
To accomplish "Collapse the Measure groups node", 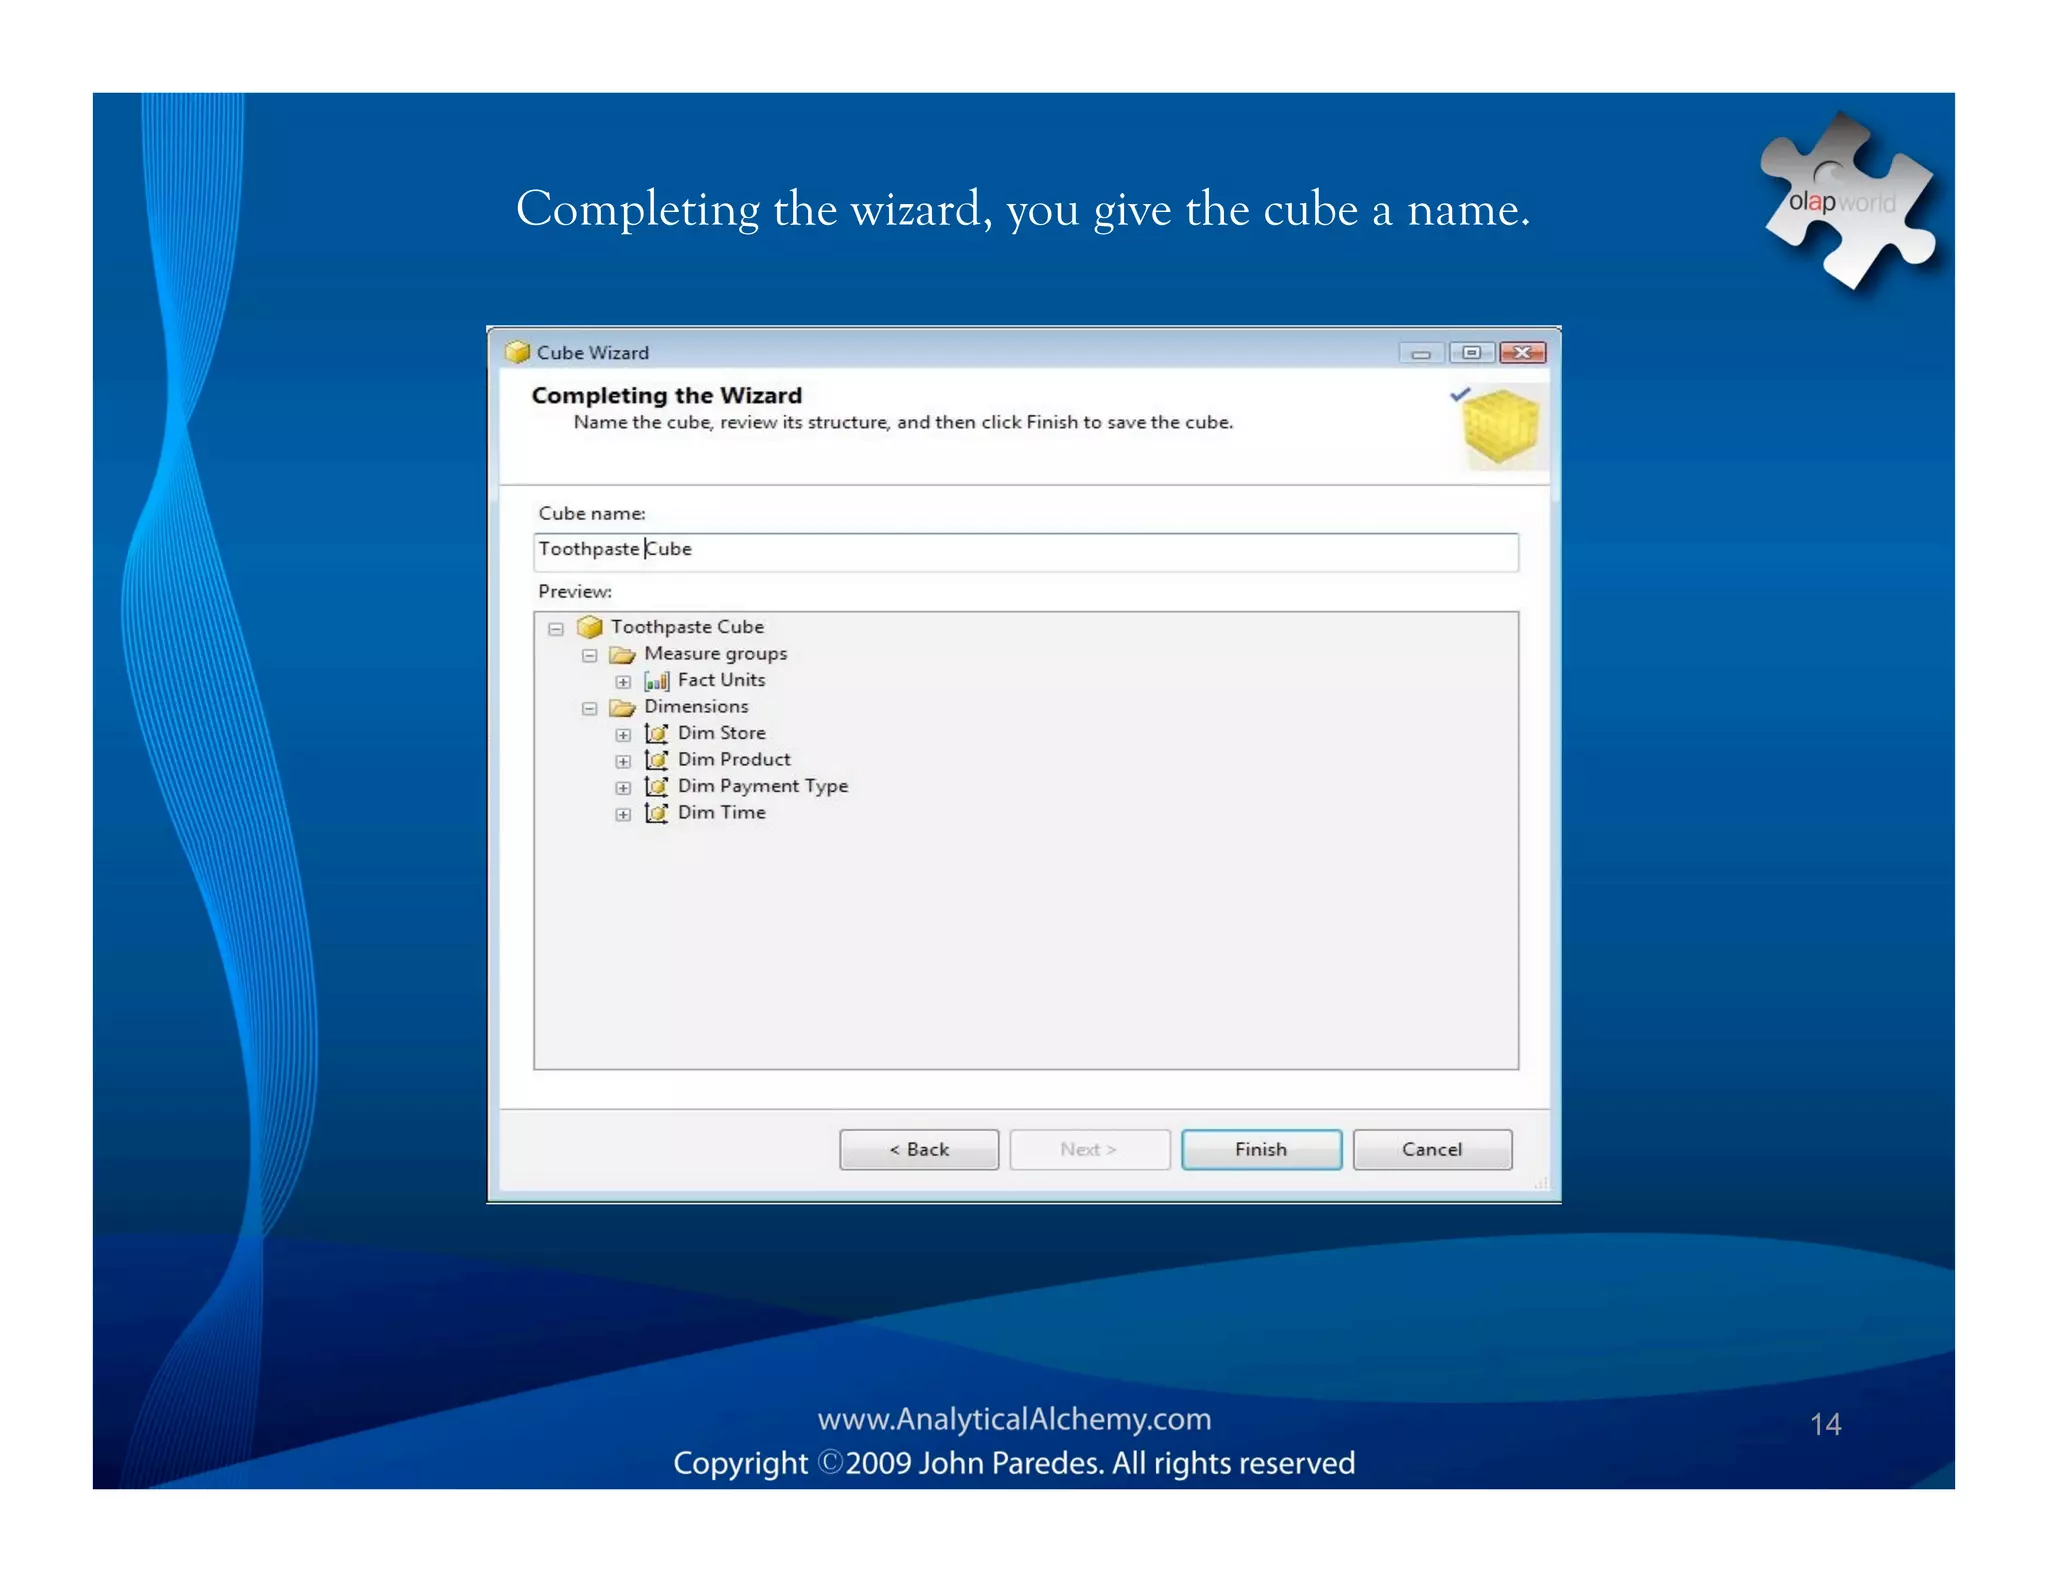I will (x=590, y=656).
